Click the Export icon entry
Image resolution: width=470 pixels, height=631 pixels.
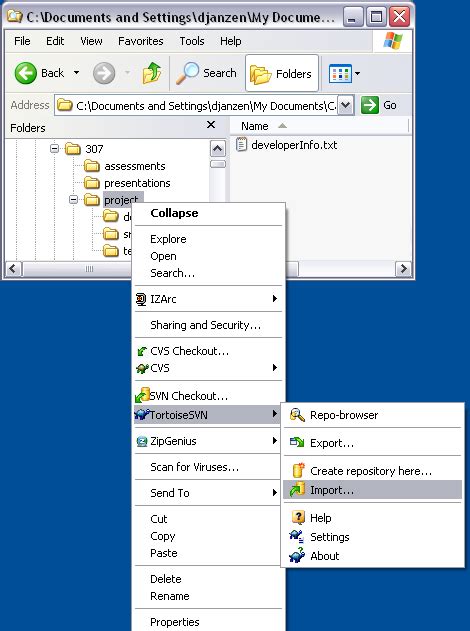297,443
